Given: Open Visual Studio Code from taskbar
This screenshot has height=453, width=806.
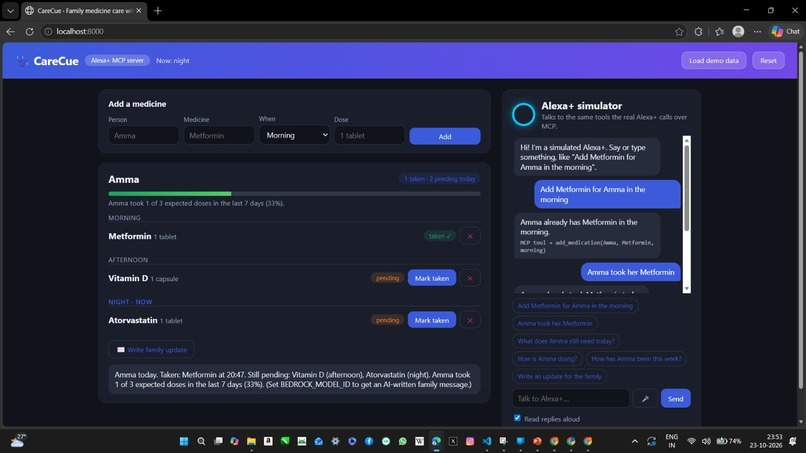Looking at the screenshot, I should (x=487, y=441).
